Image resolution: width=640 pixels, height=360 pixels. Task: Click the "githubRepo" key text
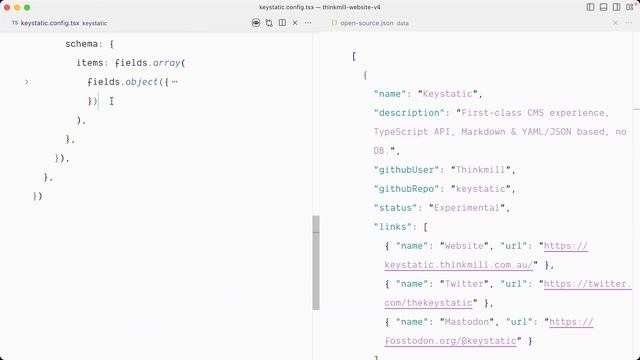point(407,189)
